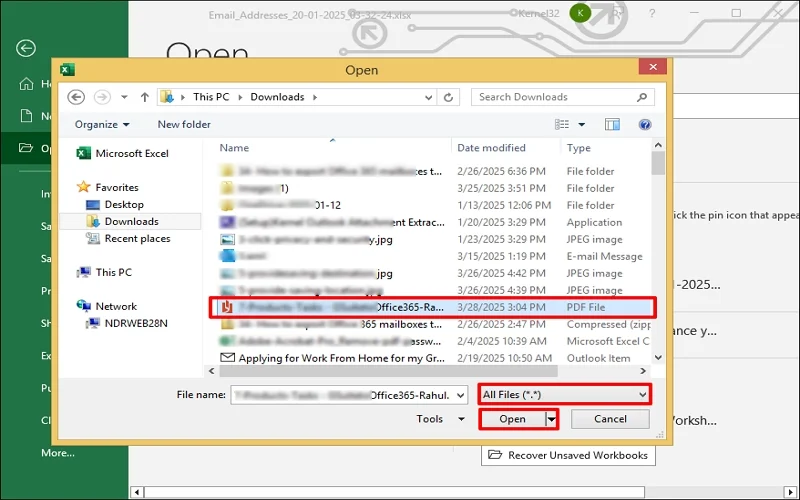Screen dimensions: 800x500
Task: Select Recent places in navigation pane
Action: 137,238
